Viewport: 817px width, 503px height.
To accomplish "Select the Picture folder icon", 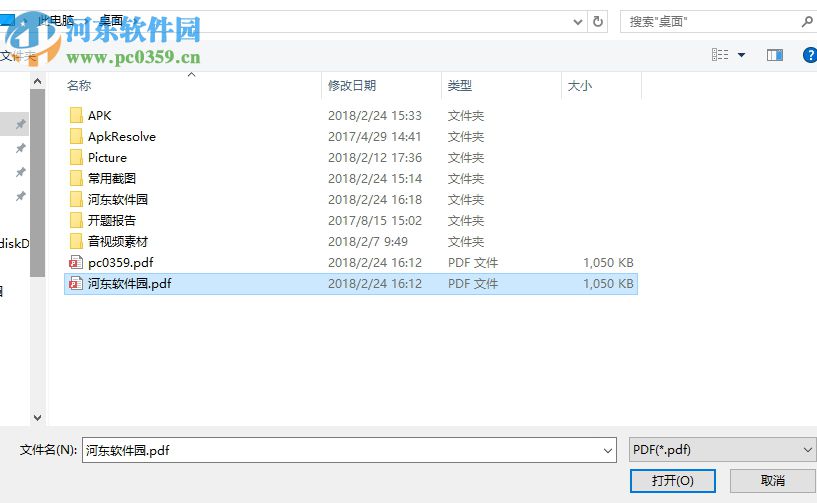I will (x=76, y=157).
